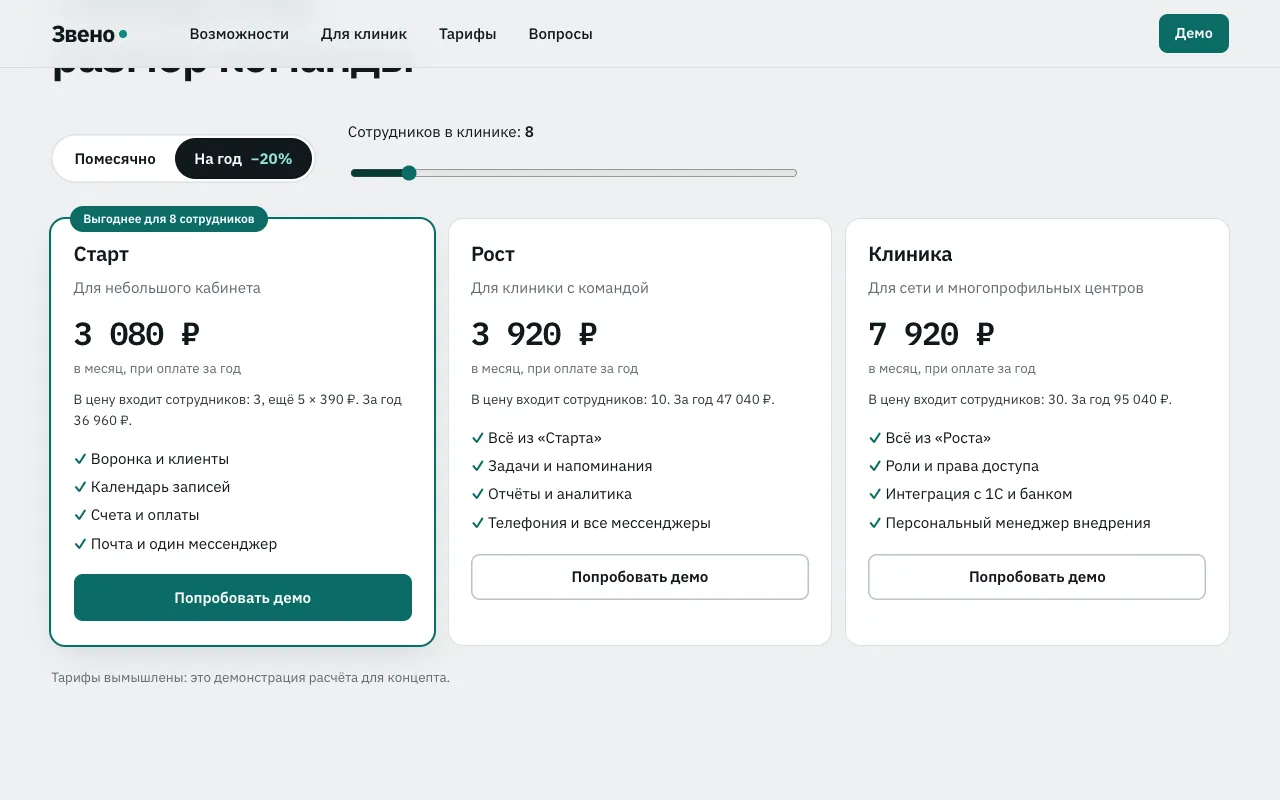
Task: Click the checkmark next to Счета и оплаты
Action: point(80,515)
